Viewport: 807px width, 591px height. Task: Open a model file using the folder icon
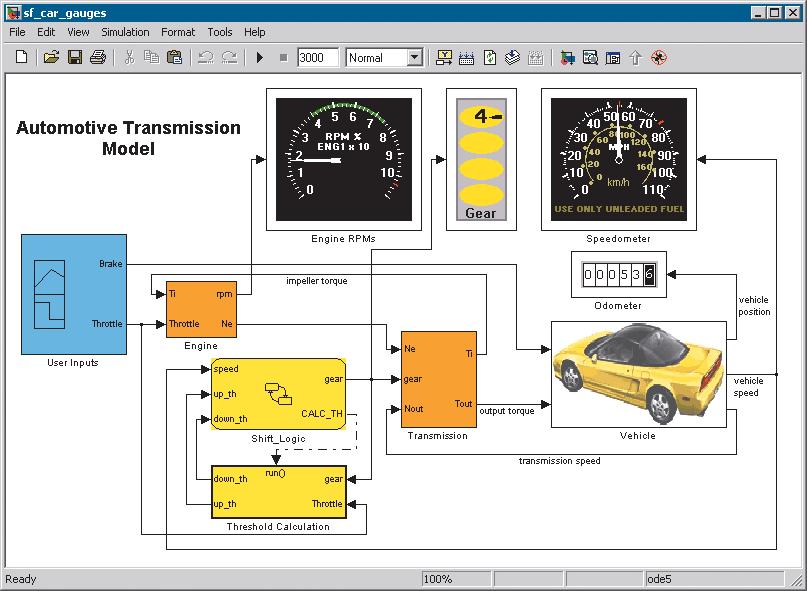pos(51,57)
